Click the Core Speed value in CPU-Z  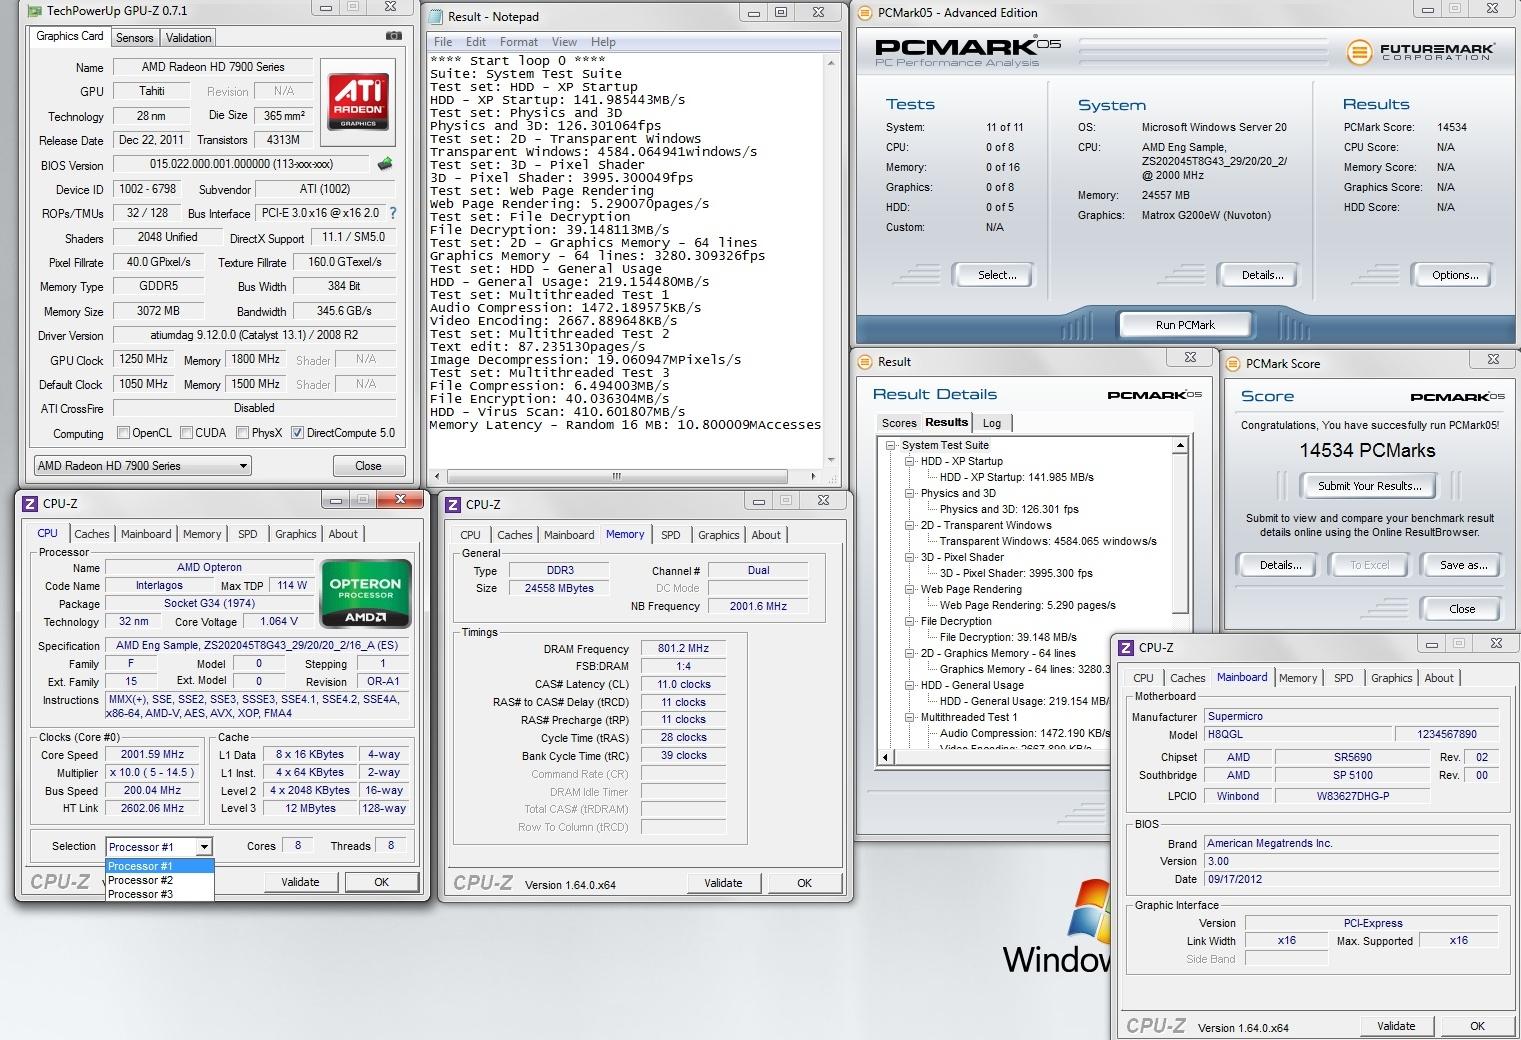point(152,755)
